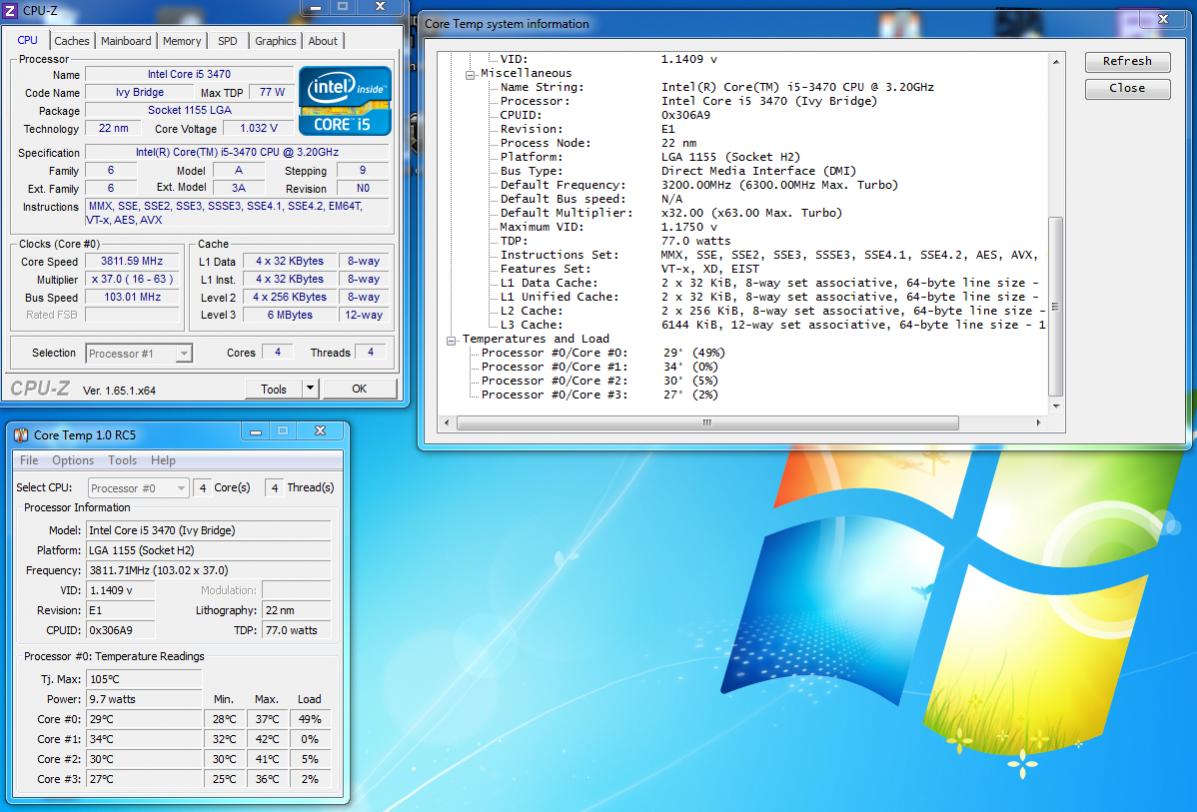Click the TDP 77.0 watts field
Viewport: 1197px width, 812px height.
point(297,630)
